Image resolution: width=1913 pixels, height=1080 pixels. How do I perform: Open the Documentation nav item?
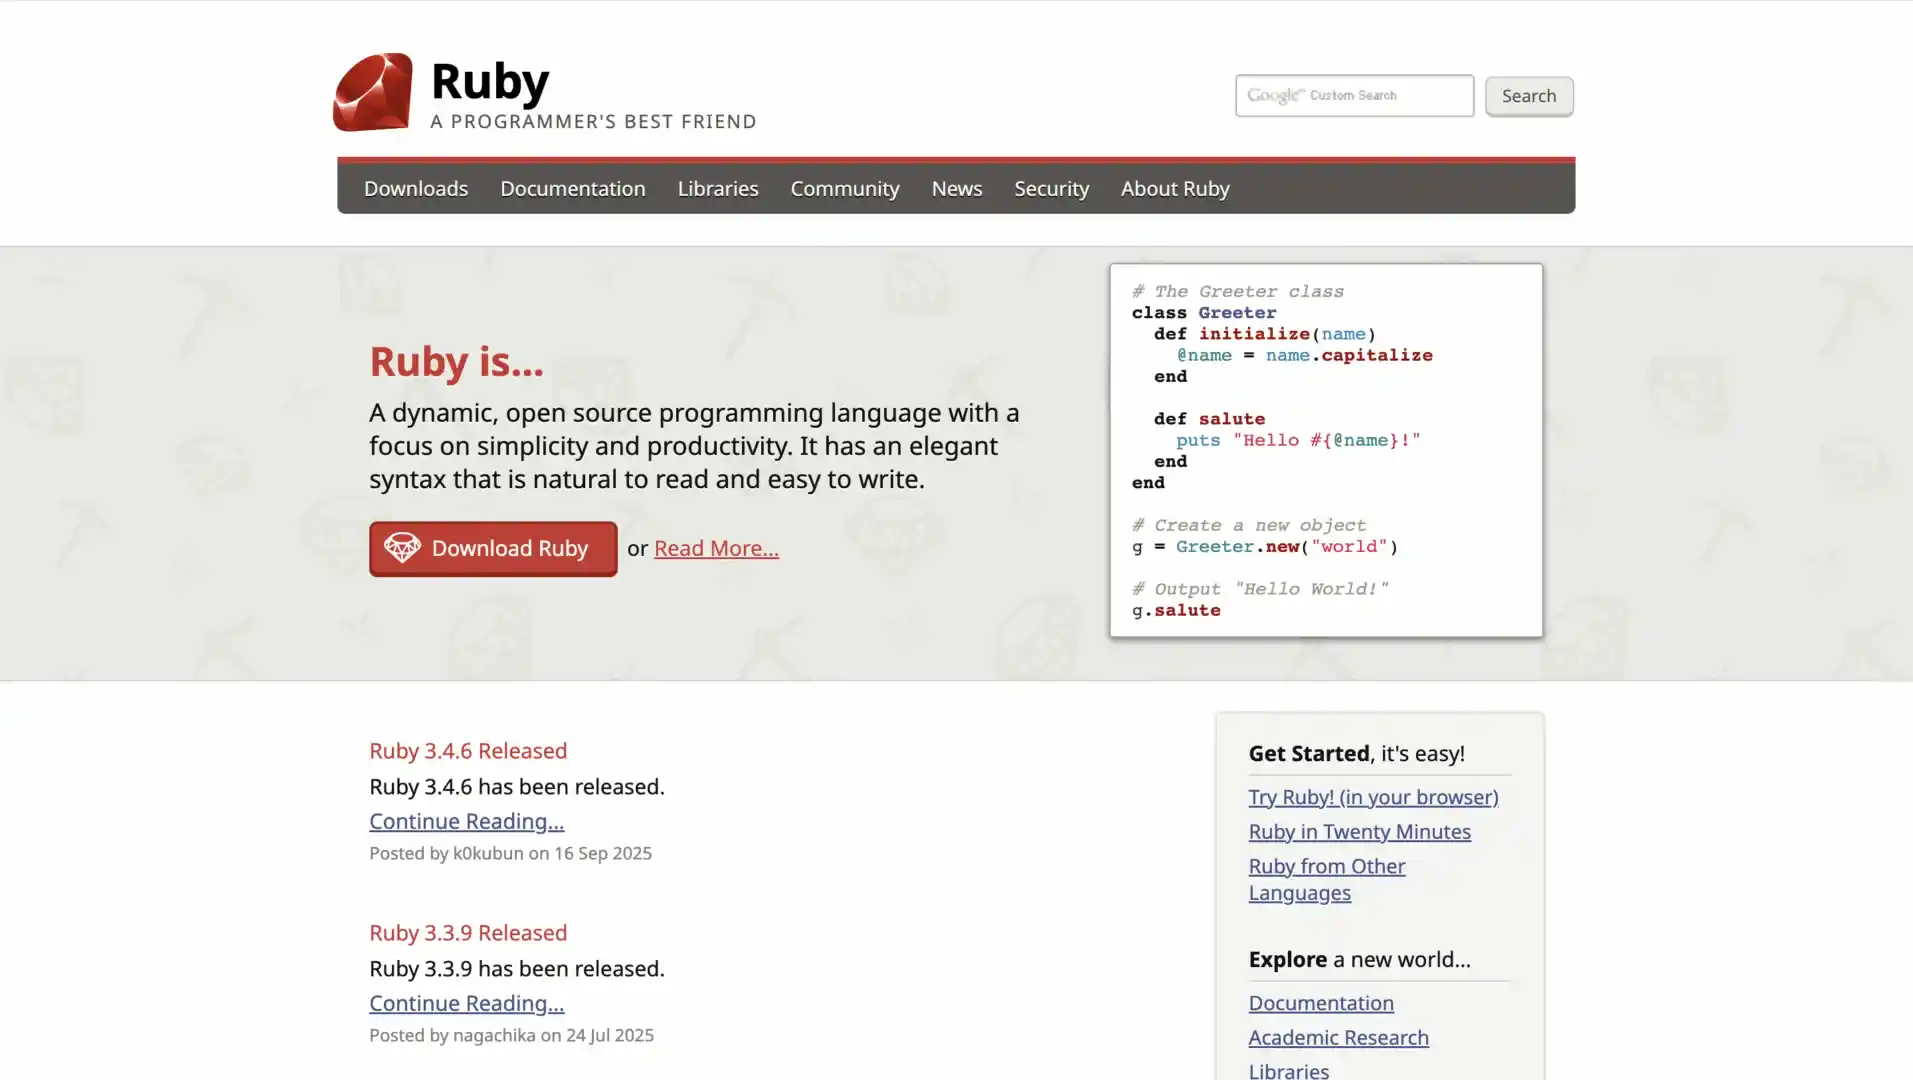(572, 188)
